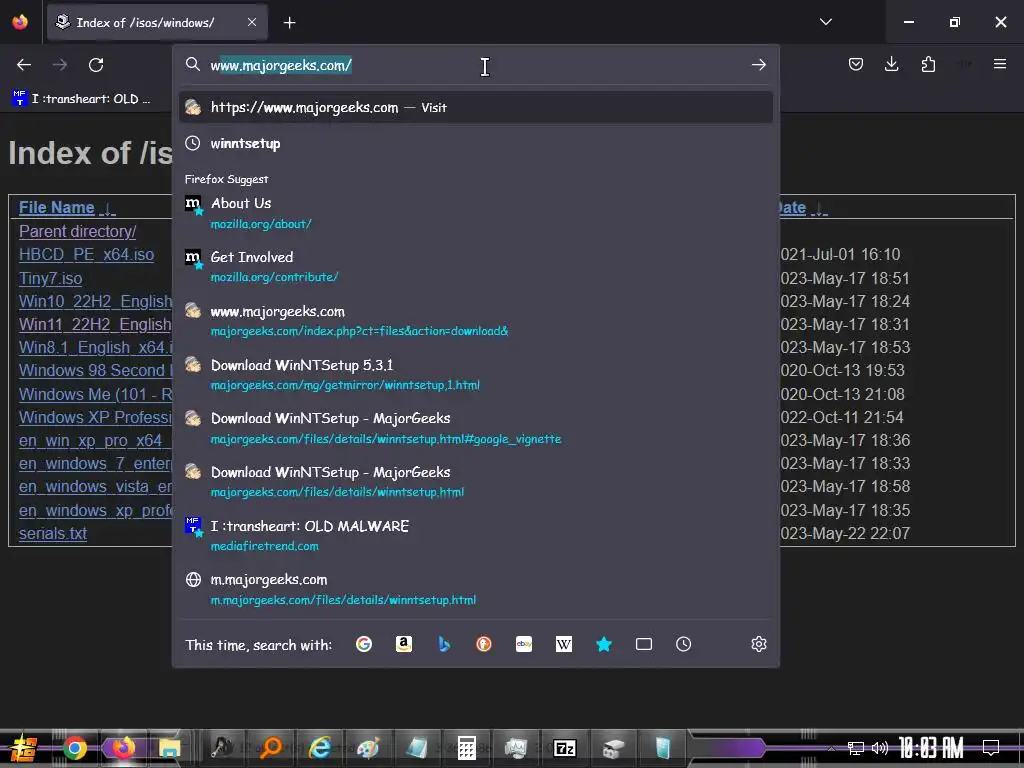Image resolution: width=1024 pixels, height=768 pixels.
Task: Open the list all tabs chevron
Action: tap(825, 22)
